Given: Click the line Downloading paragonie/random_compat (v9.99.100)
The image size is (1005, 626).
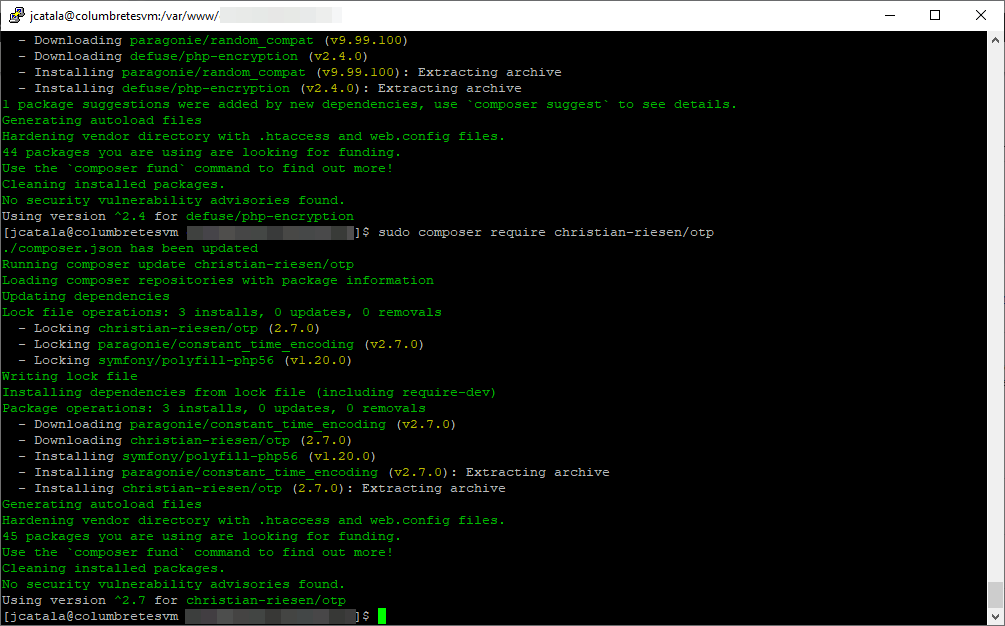Looking at the screenshot, I should point(213,40).
